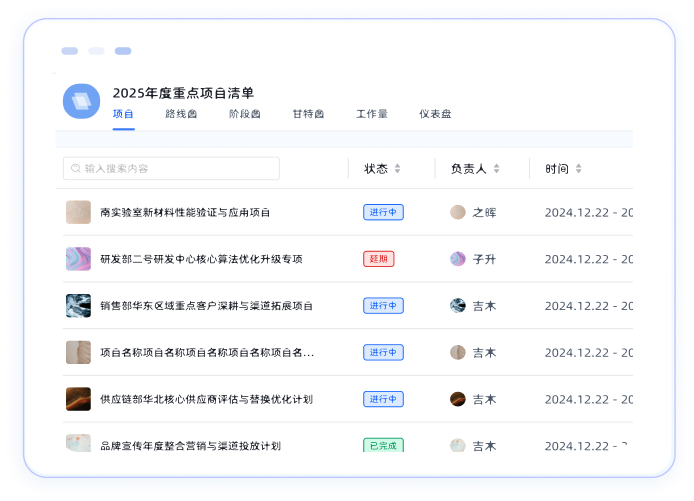This screenshot has width=694, height=501.
Task: Sort by the 状态 column arrows
Action: (x=397, y=169)
